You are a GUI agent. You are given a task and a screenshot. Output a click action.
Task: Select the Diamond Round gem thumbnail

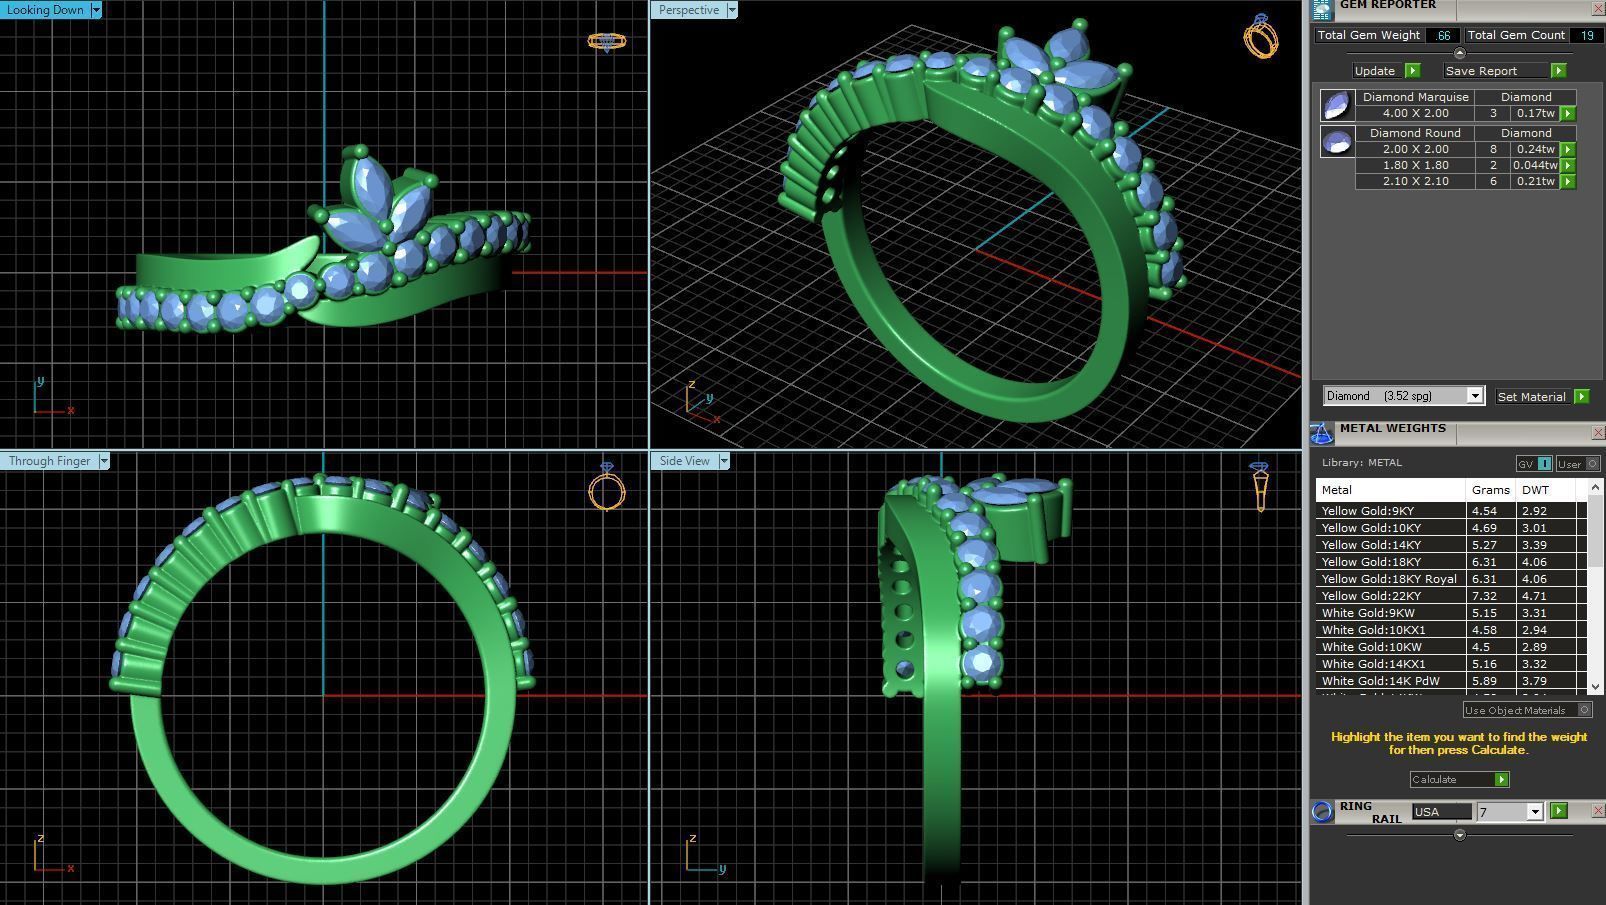coord(1337,141)
